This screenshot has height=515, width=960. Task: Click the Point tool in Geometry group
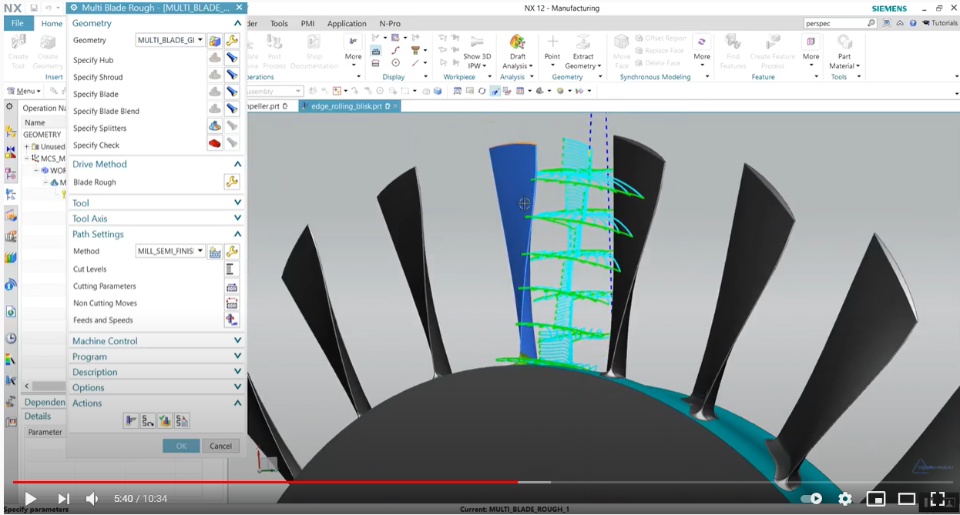click(x=552, y=42)
